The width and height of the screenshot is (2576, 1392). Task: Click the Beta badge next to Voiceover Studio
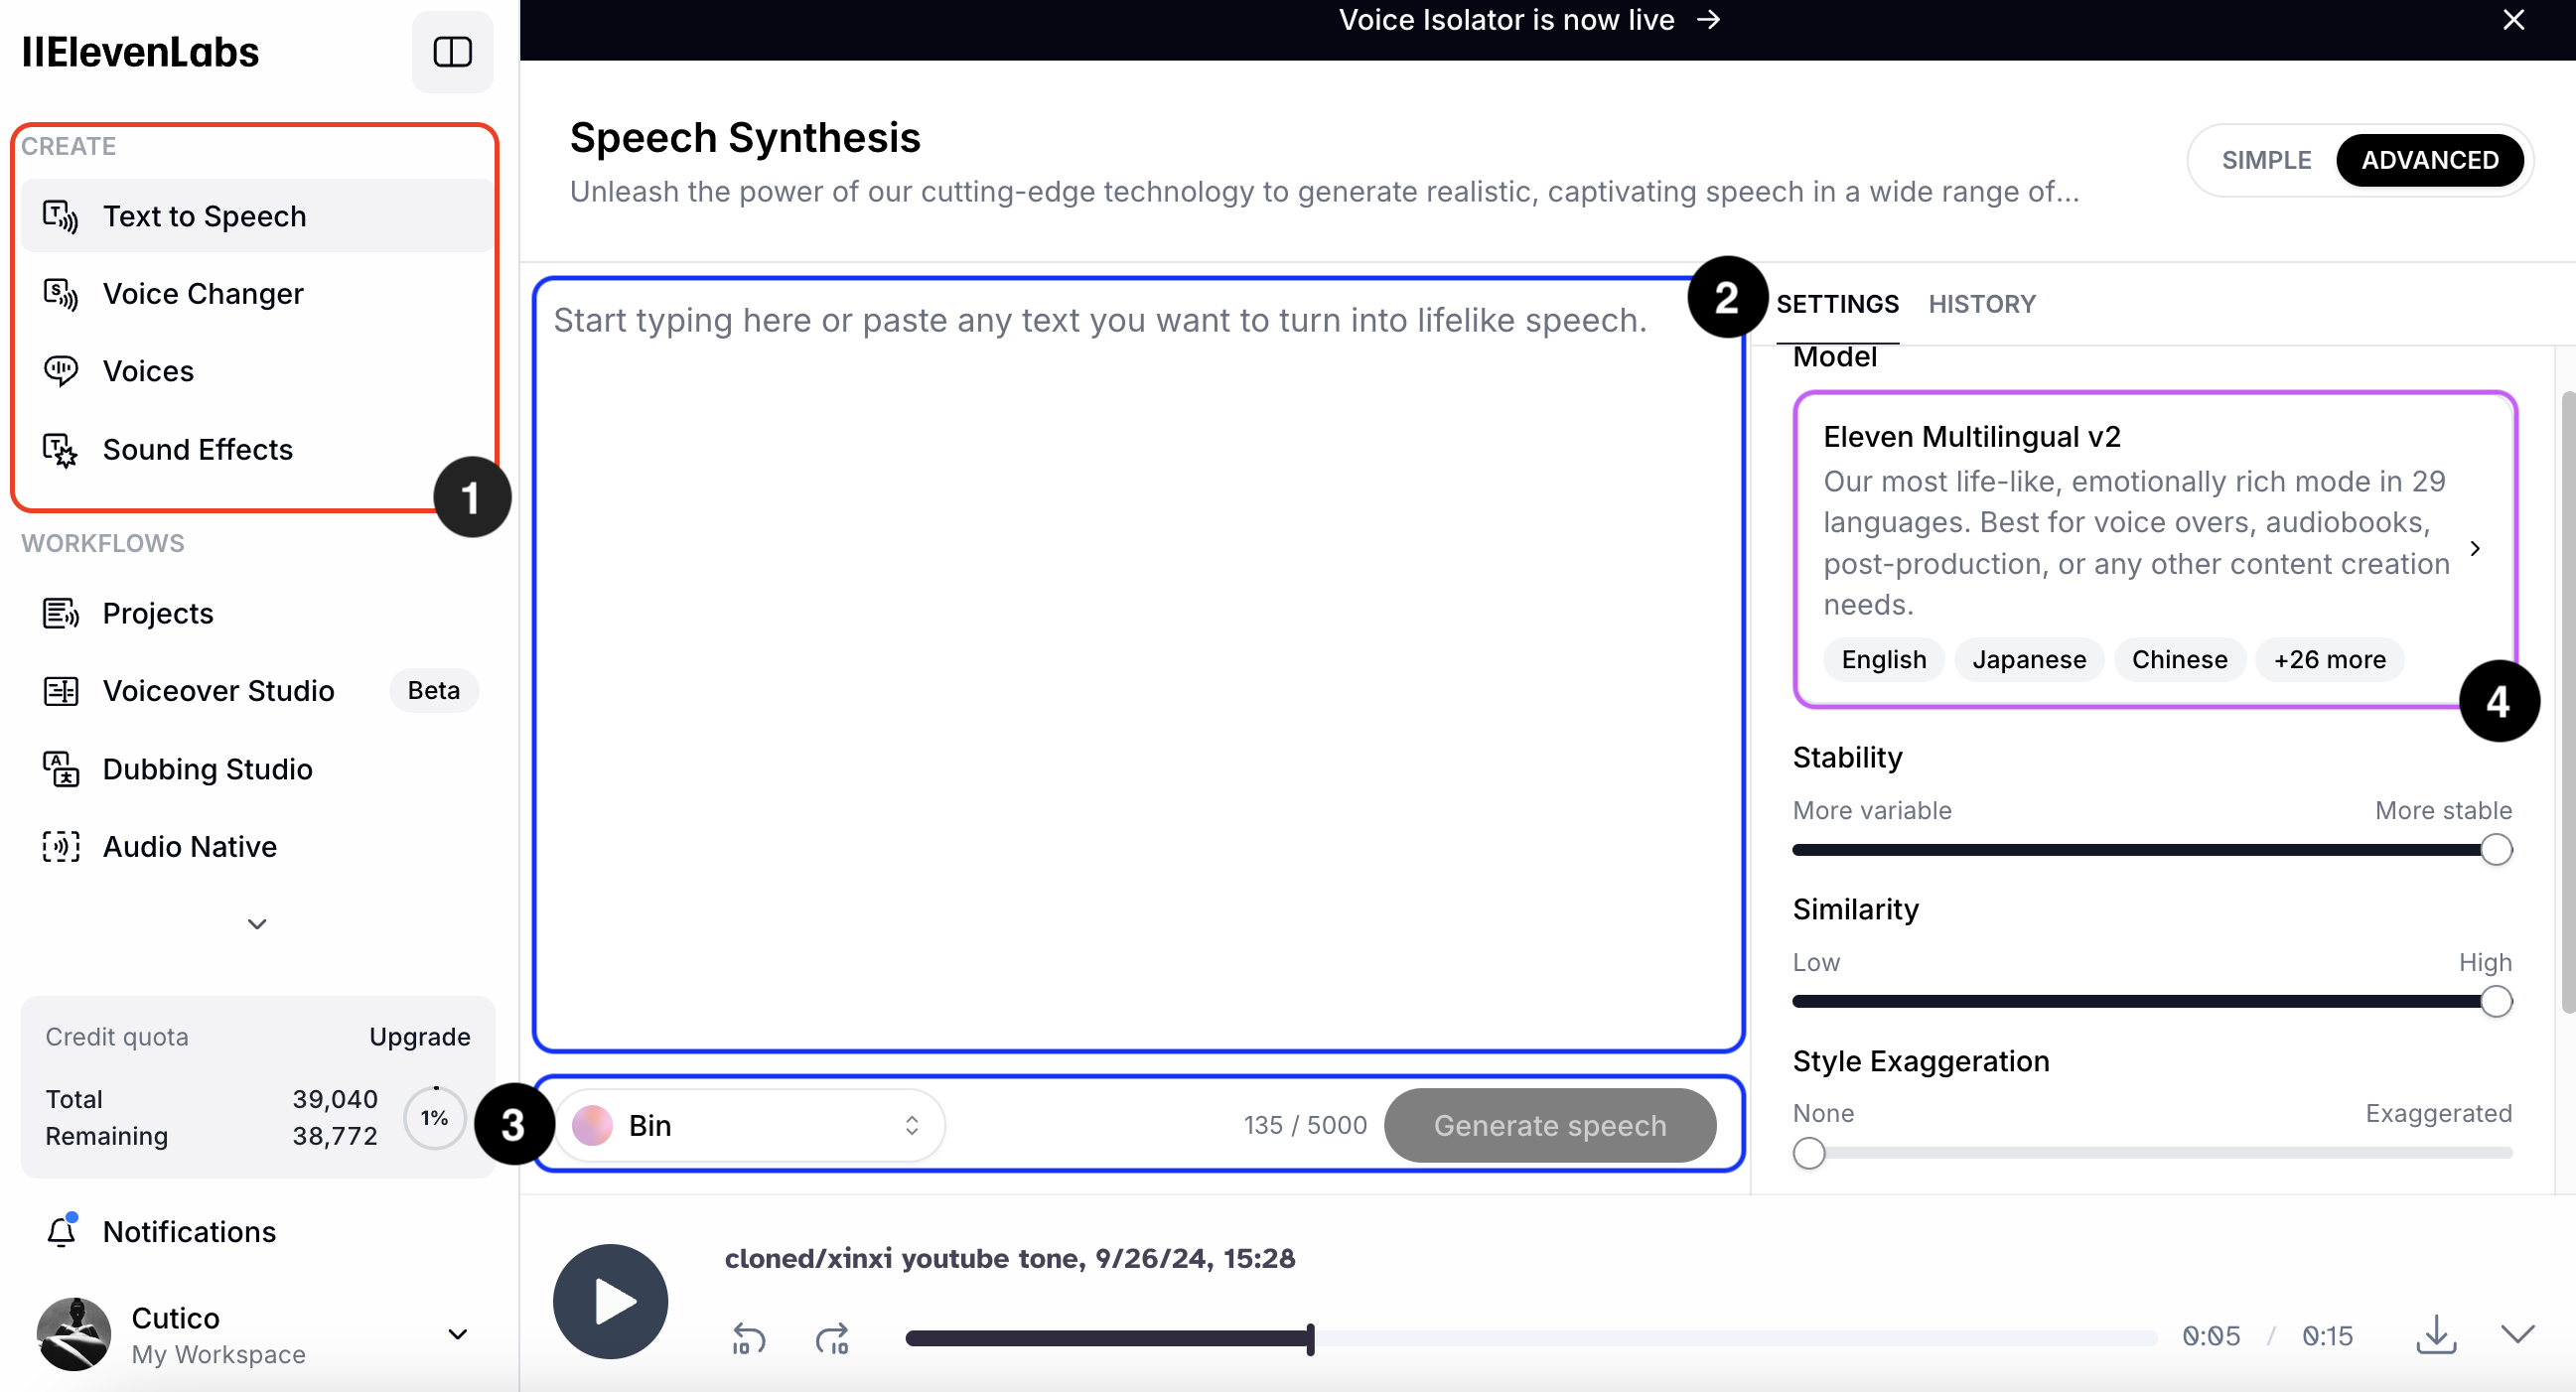[434, 691]
